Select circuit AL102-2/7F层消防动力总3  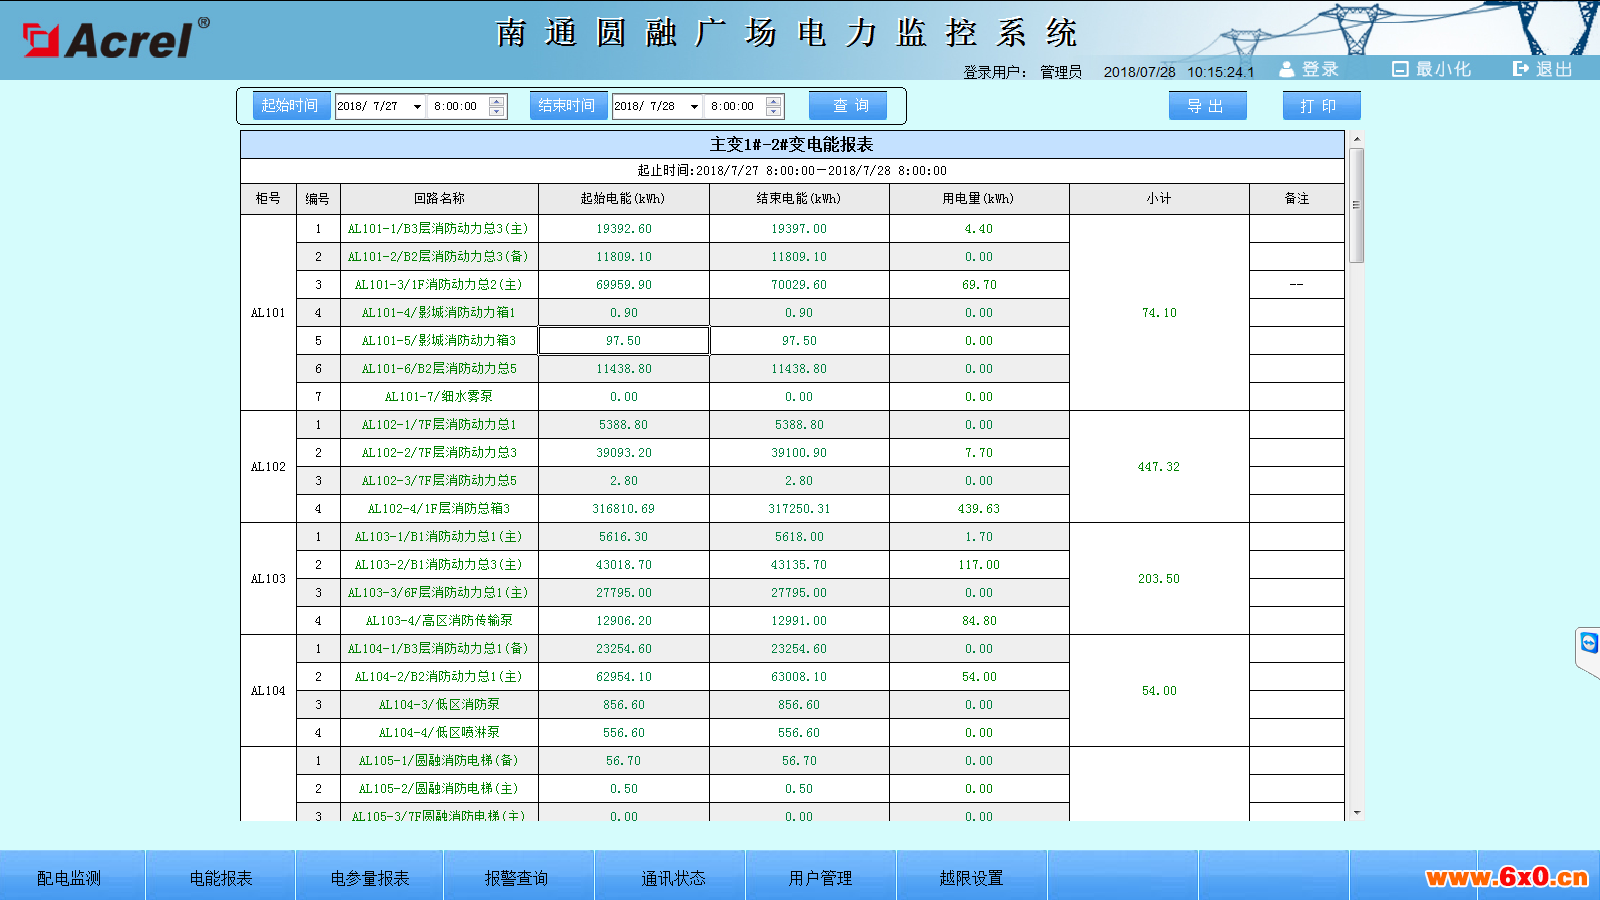click(x=439, y=453)
